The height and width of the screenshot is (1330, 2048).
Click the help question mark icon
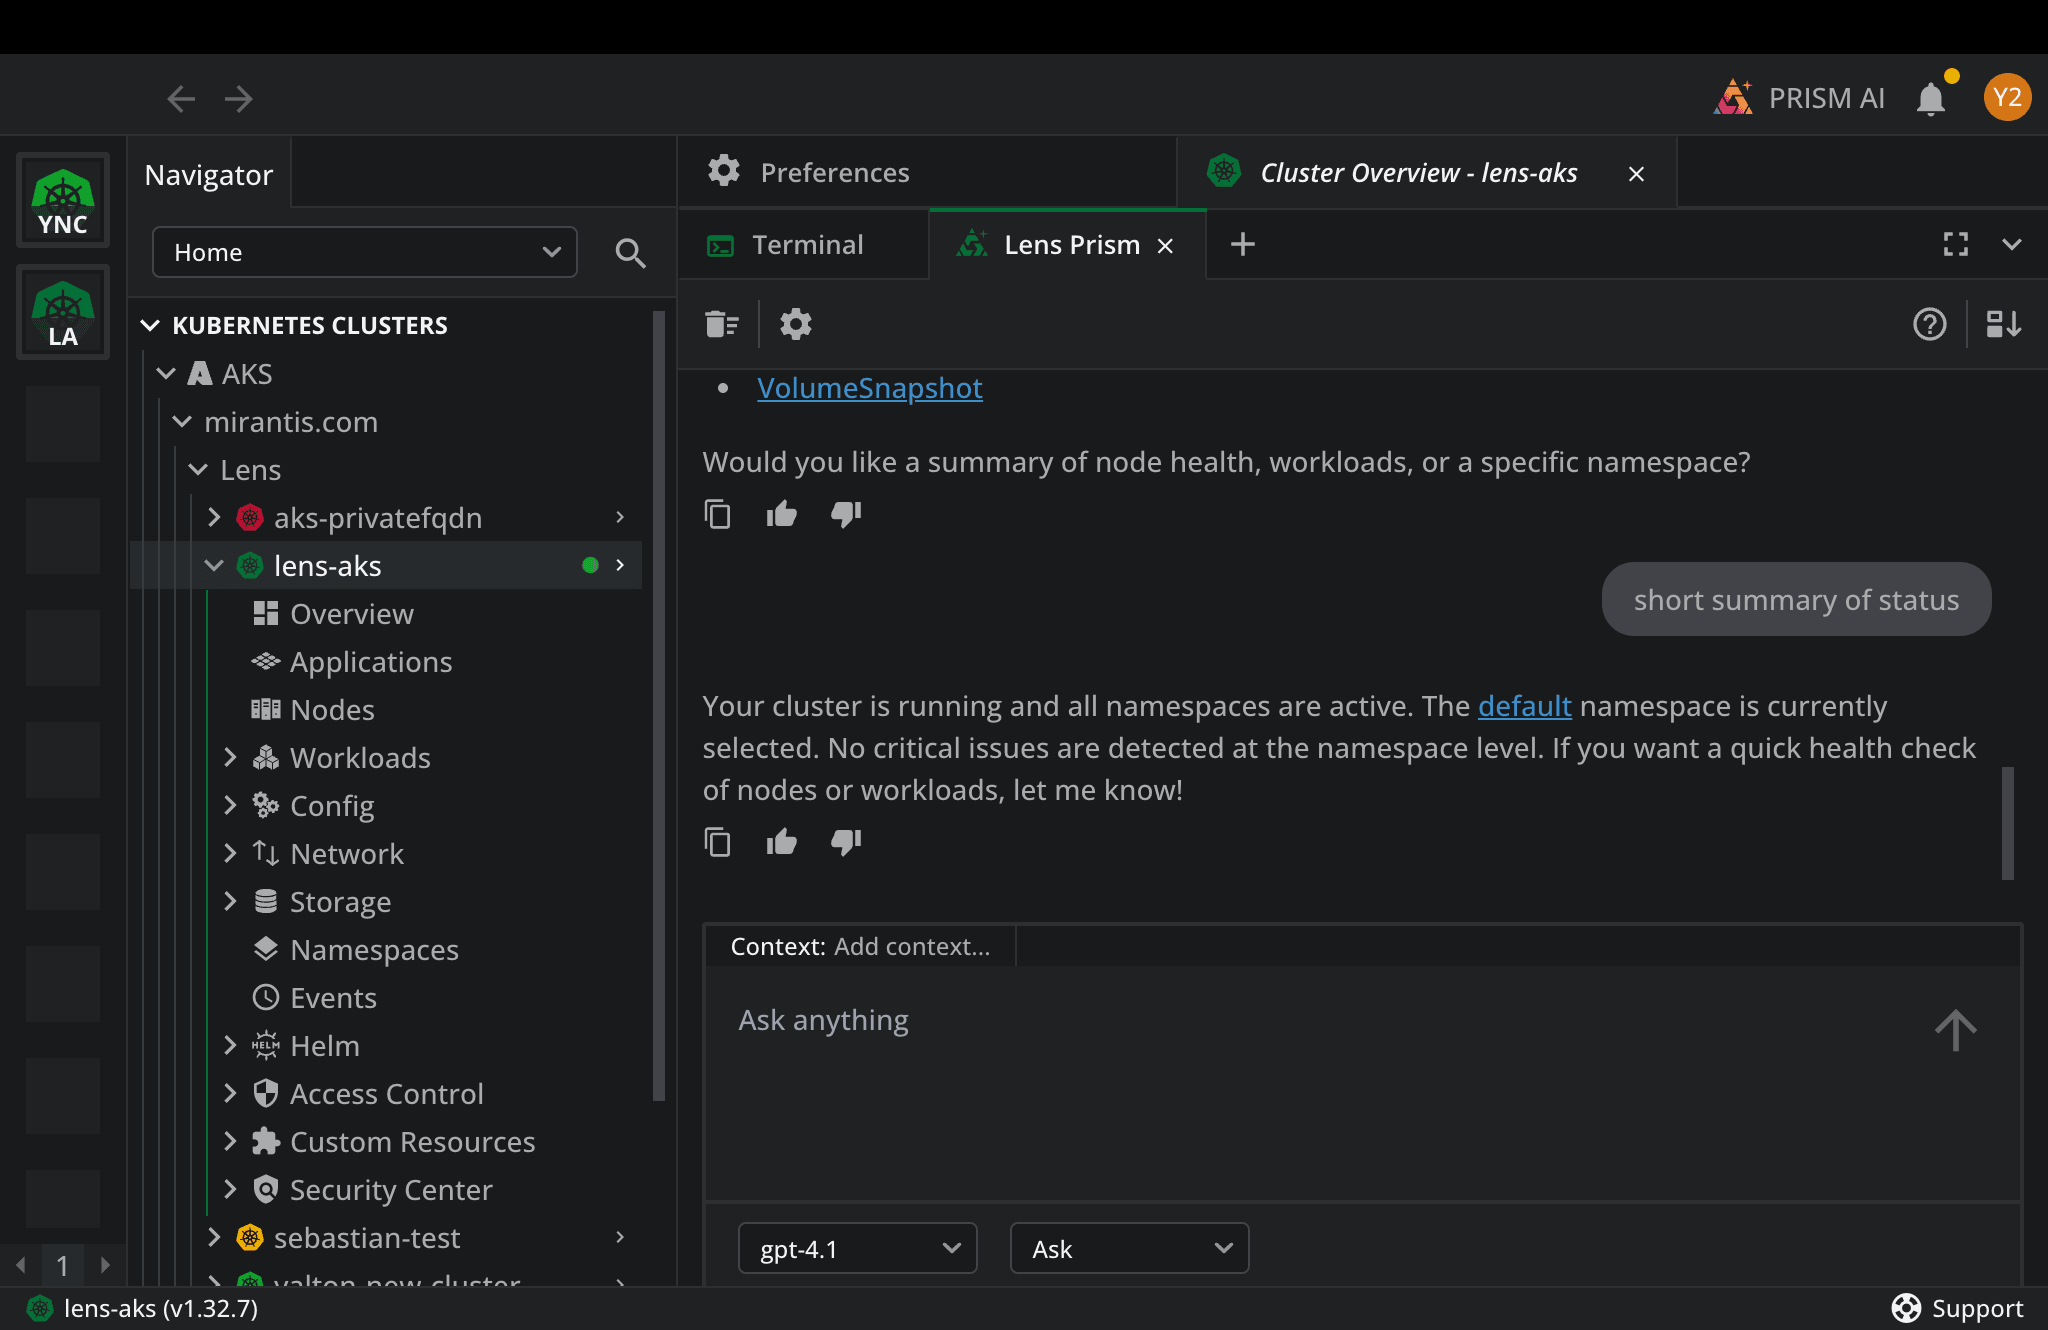1929,324
